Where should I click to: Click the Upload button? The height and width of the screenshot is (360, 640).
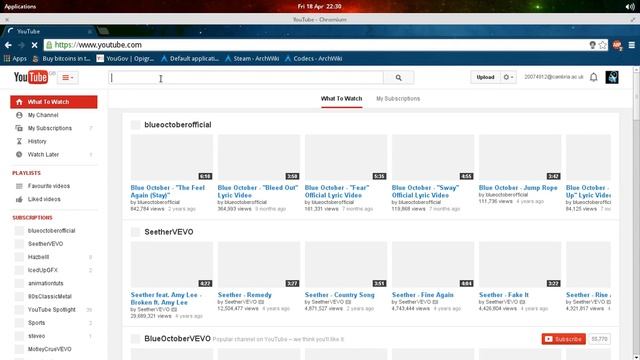click(x=485, y=77)
